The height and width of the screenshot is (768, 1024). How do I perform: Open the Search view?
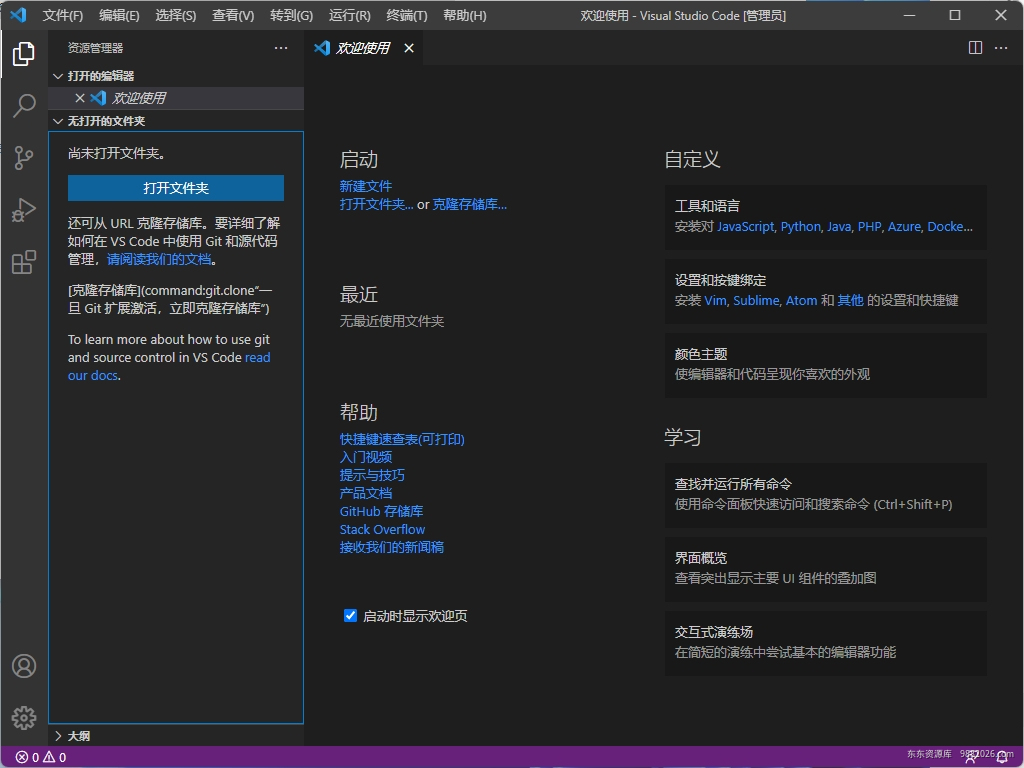coord(23,106)
